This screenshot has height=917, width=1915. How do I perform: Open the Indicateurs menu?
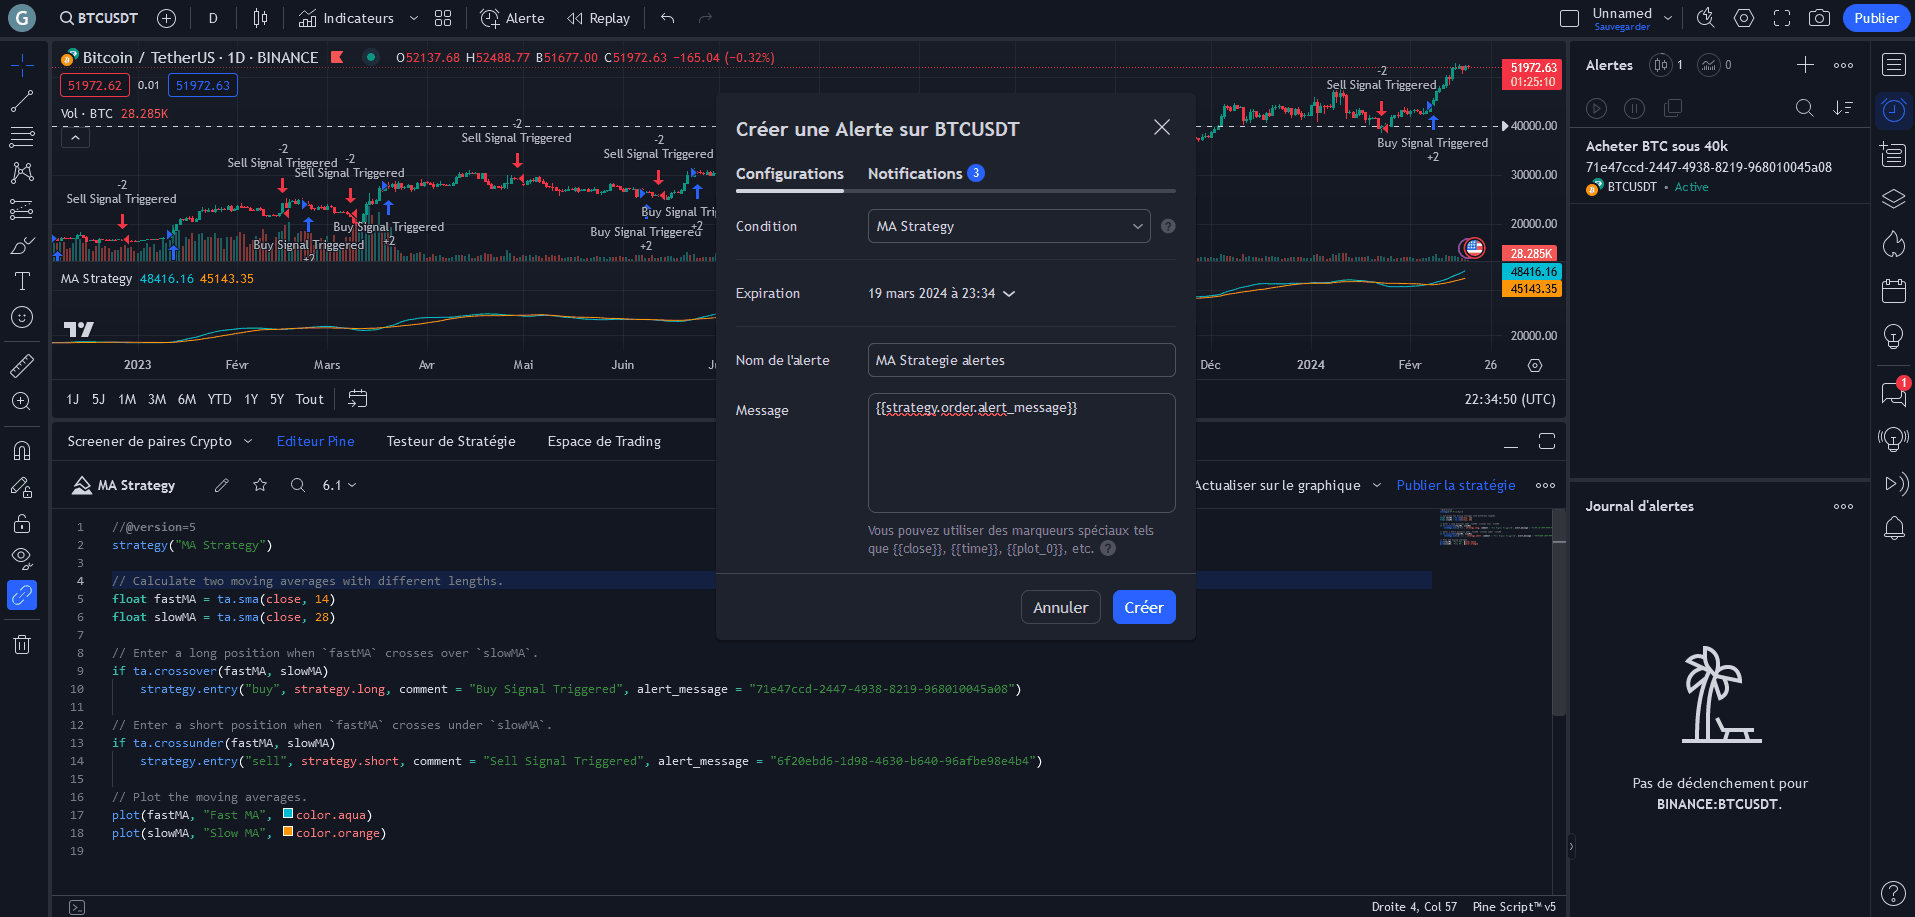346,18
